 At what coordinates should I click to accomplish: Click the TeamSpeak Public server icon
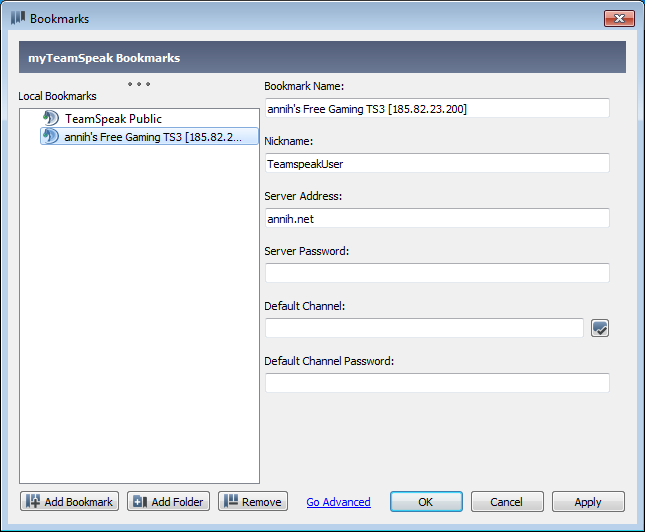point(51,119)
